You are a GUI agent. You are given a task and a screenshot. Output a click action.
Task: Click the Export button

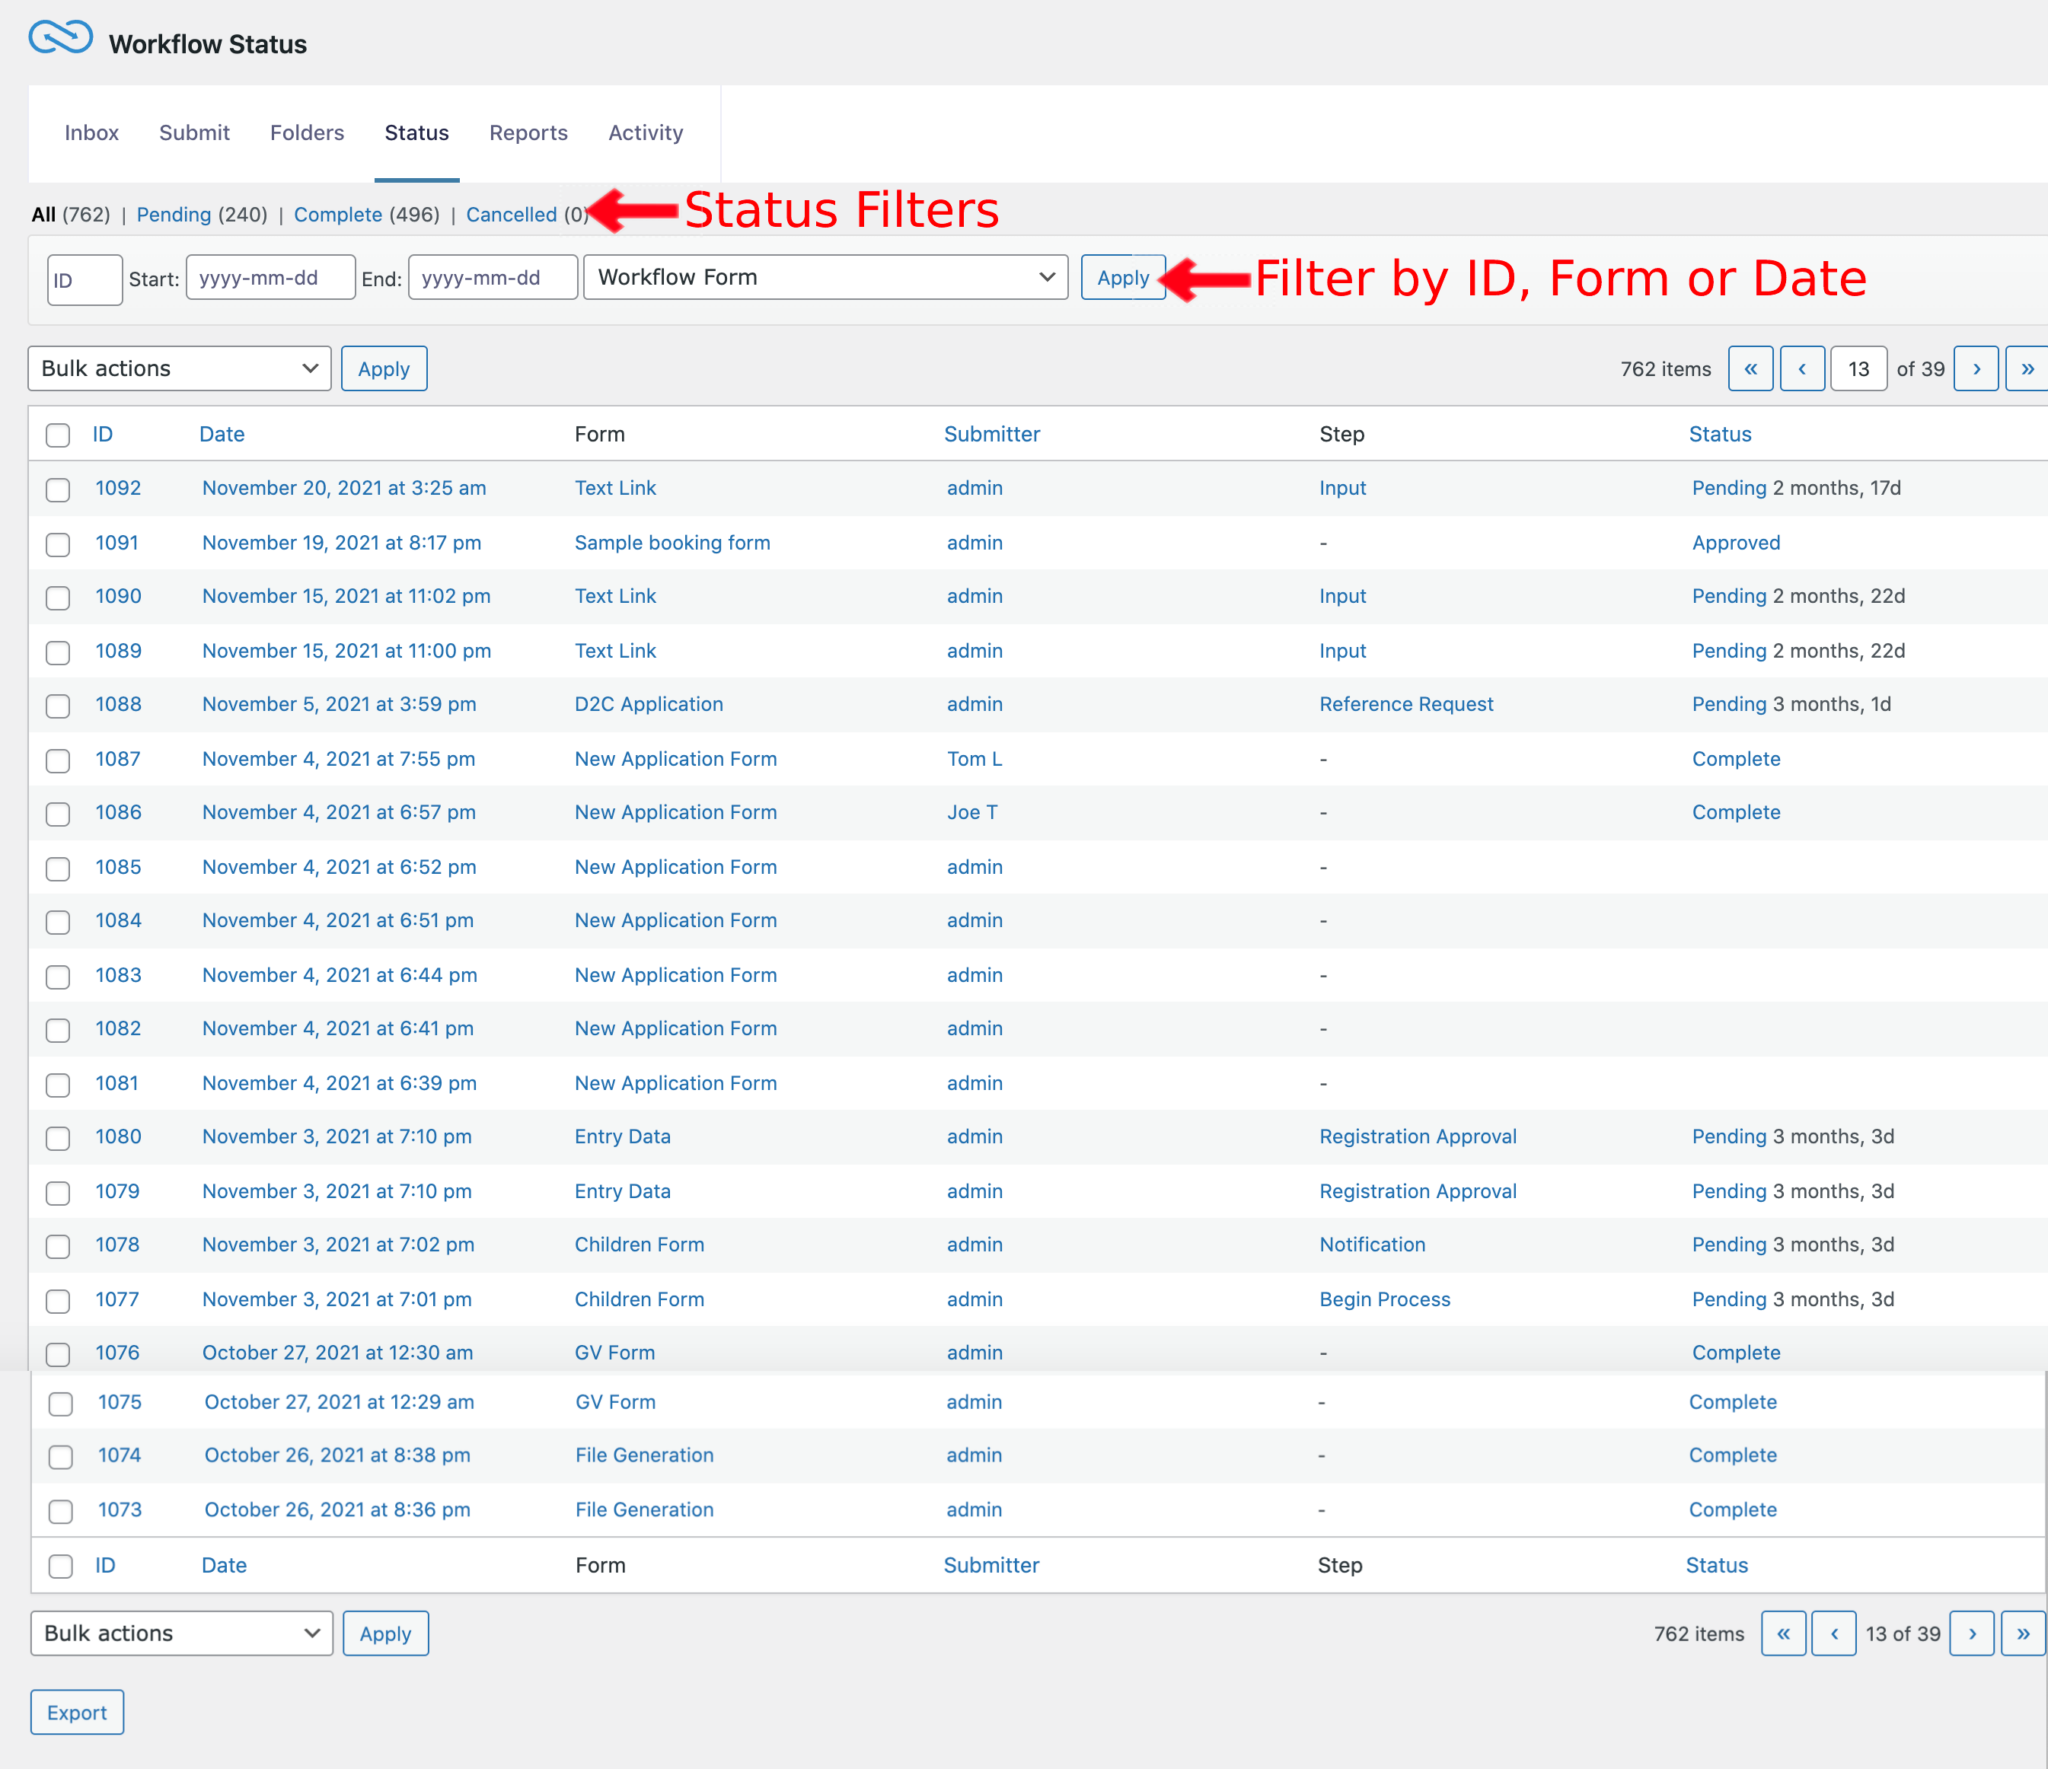tap(77, 1711)
